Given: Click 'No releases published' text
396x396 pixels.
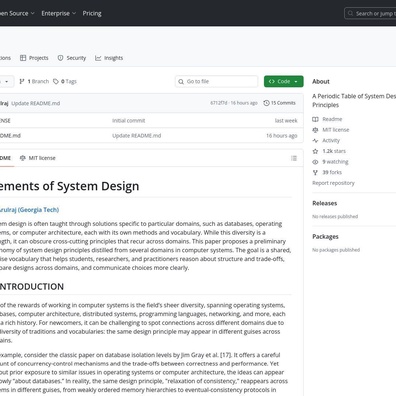Looking at the screenshot, I should pos(335,216).
